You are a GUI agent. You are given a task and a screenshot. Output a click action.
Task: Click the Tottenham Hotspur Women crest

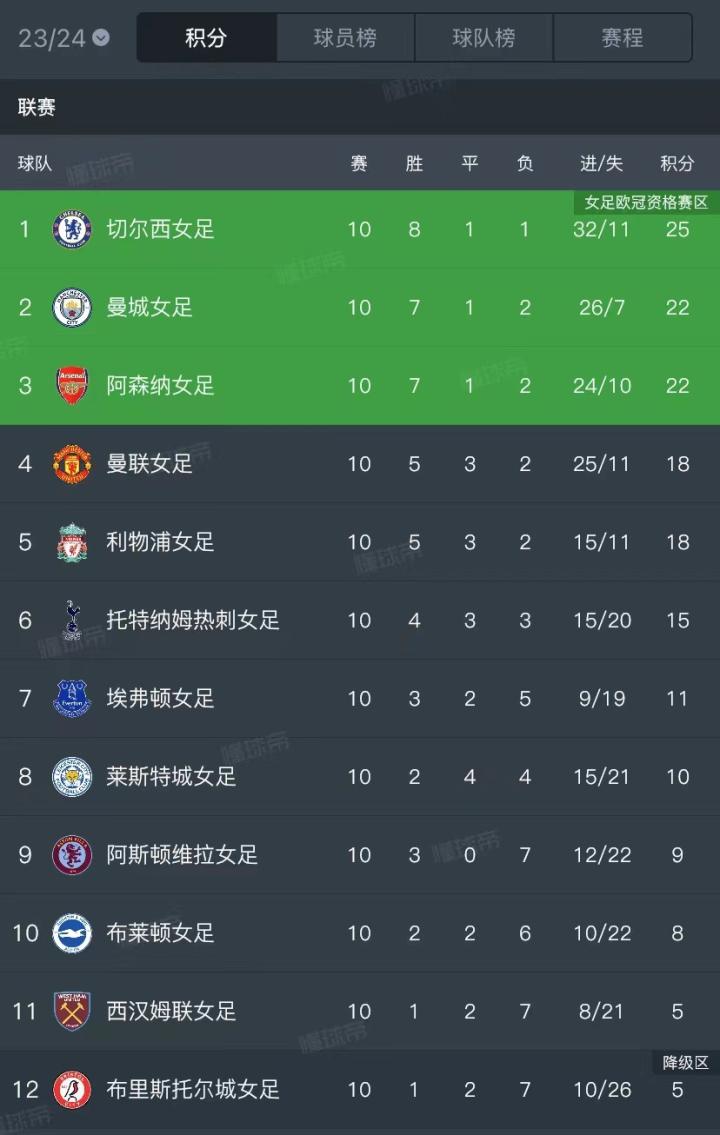click(72, 620)
